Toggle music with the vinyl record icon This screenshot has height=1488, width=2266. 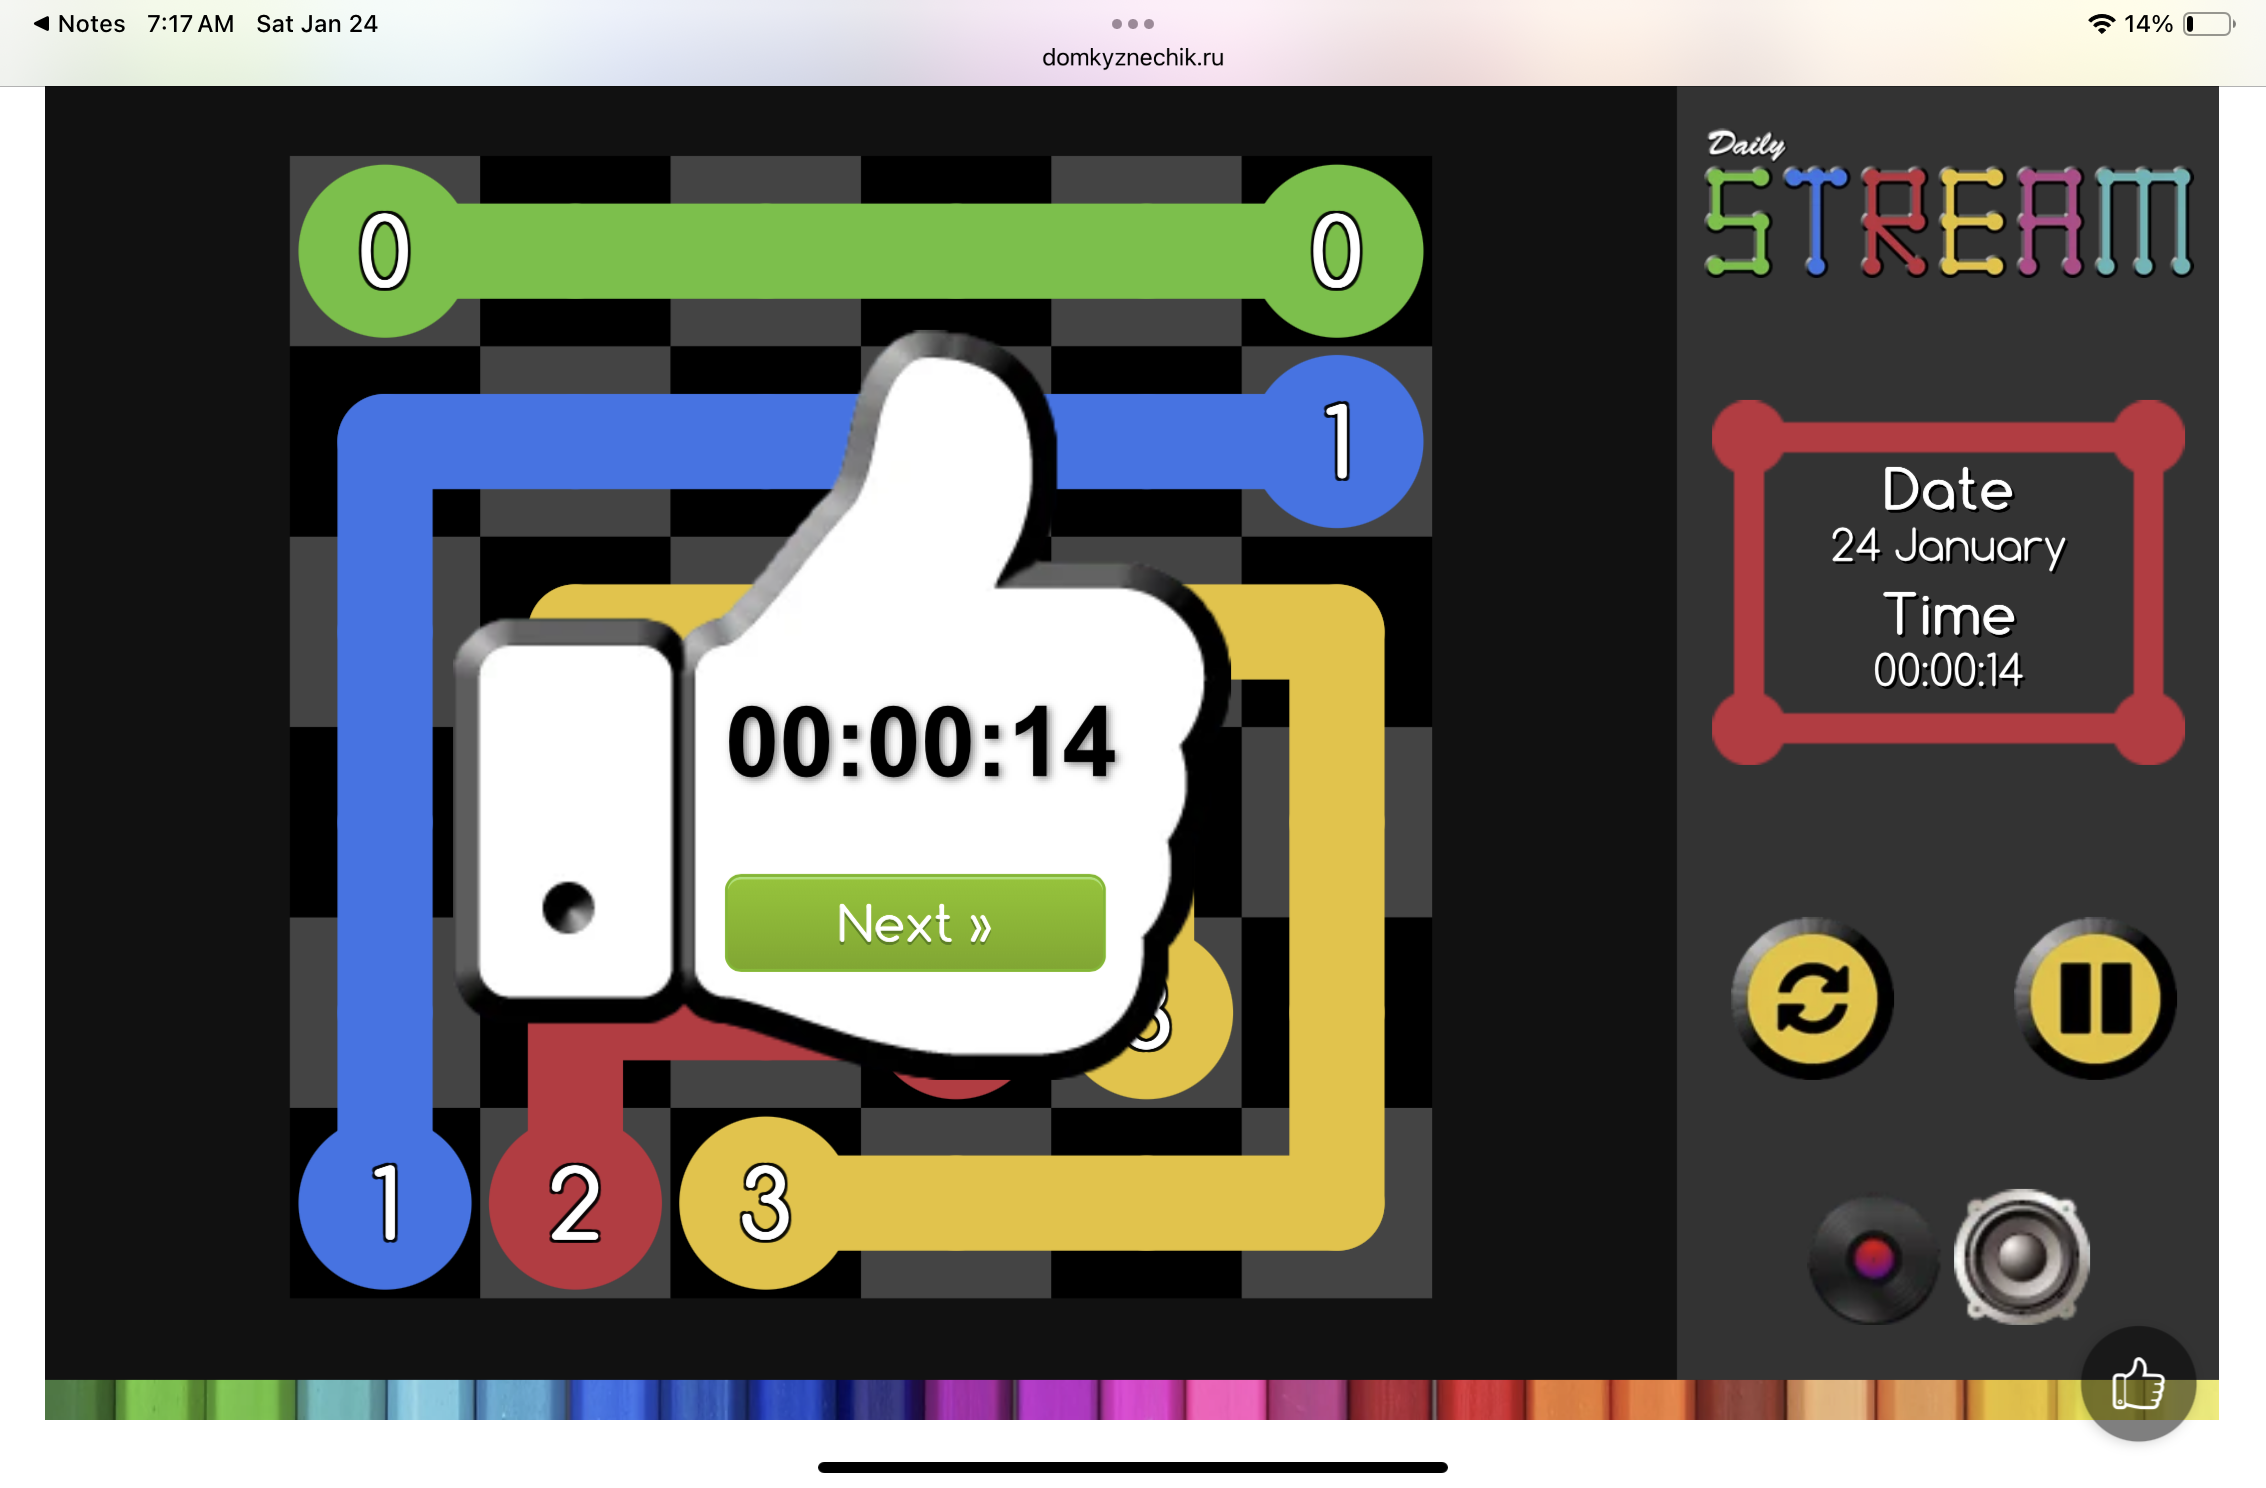1873,1258
